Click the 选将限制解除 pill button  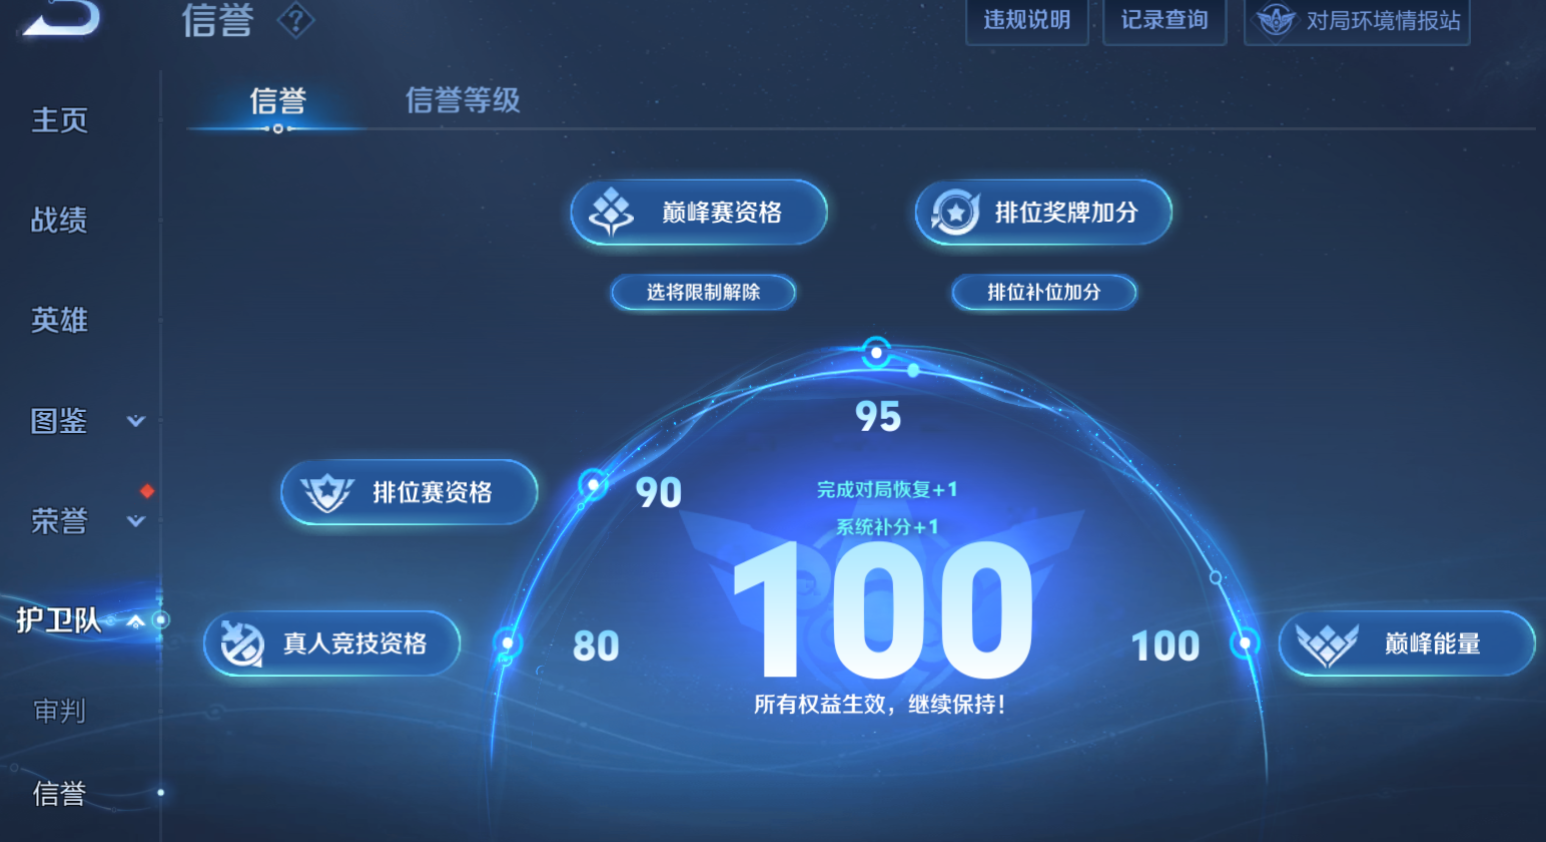(703, 292)
